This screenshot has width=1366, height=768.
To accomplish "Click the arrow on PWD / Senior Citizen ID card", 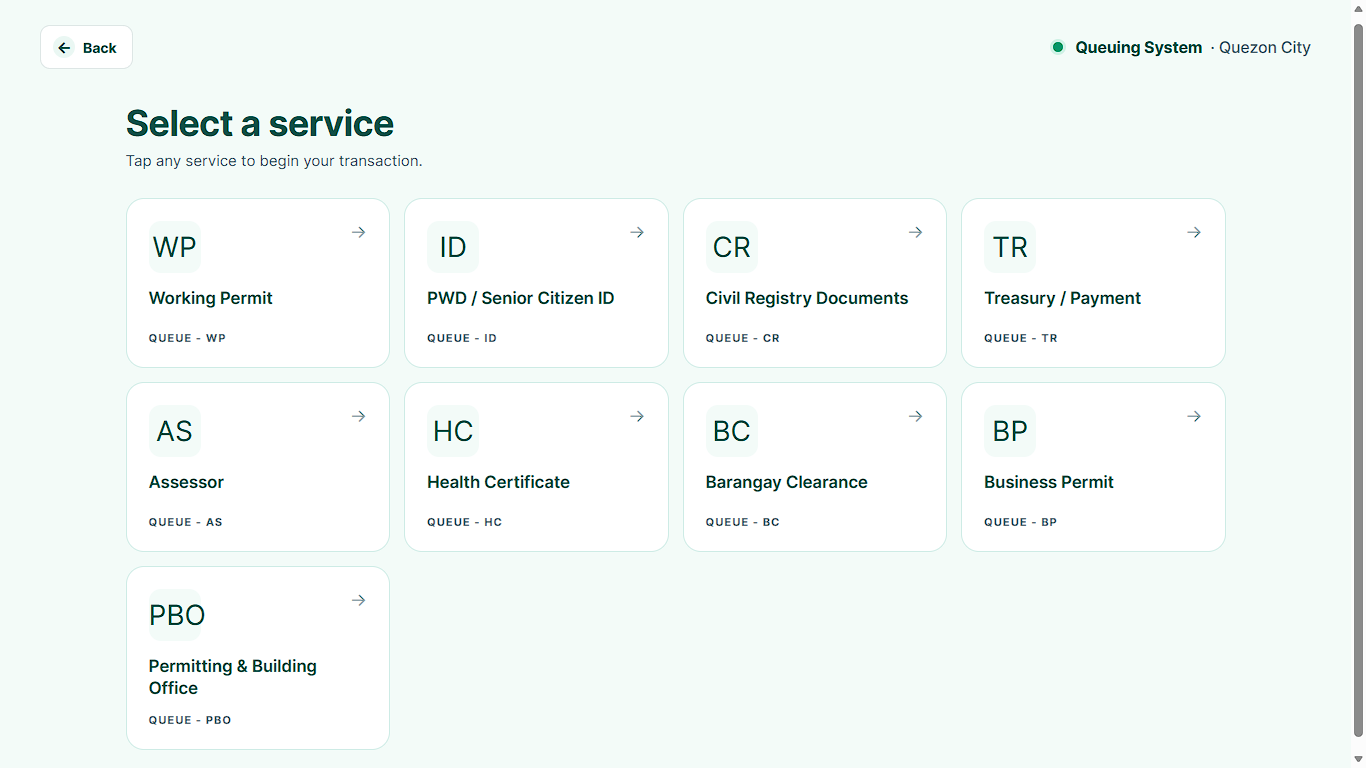I will 637,232.
